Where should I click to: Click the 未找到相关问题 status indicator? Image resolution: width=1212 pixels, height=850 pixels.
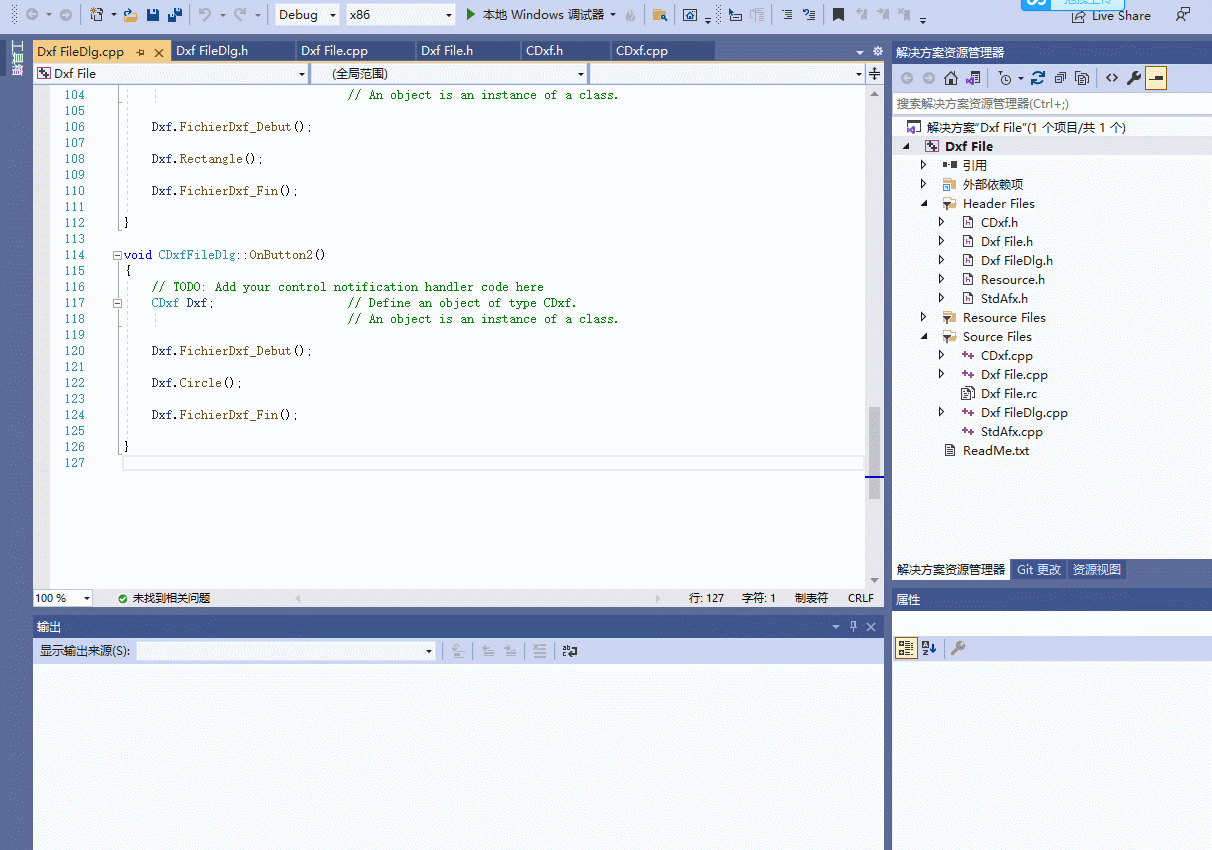click(x=164, y=598)
